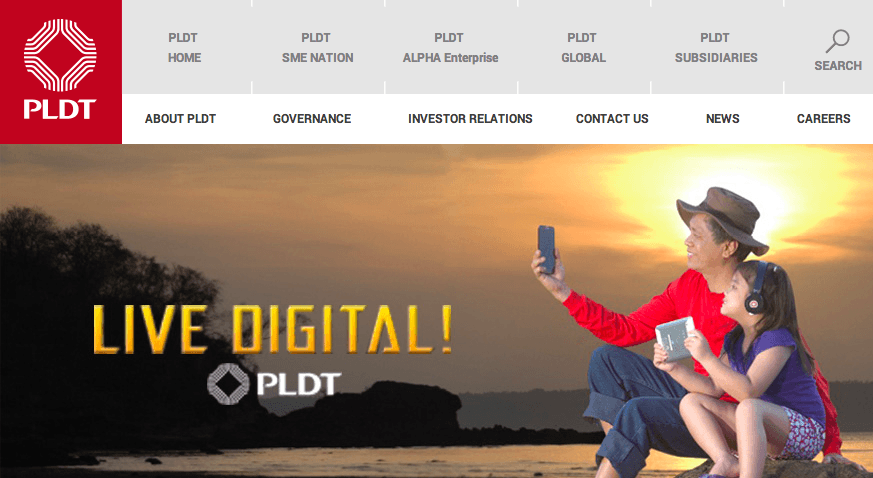
Task: Open the CAREERS page
Action: pyautogui.click(x=823, y=119)
